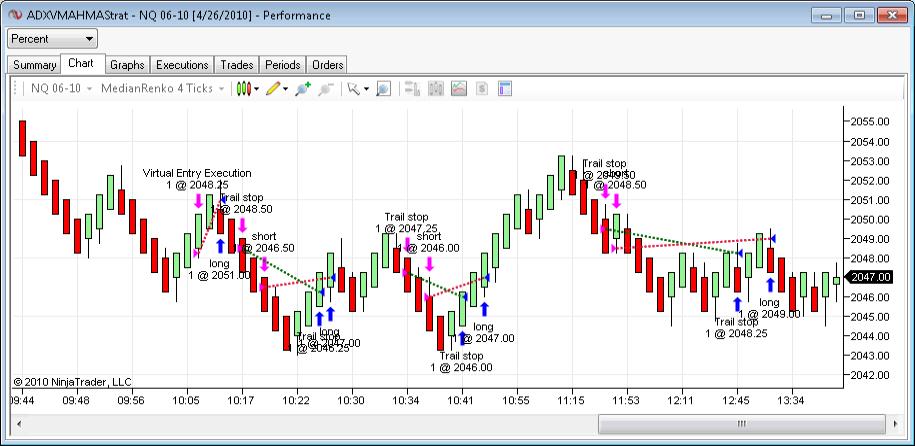
Task: Click the 2055.00 price axis label
Action: [x=871, y=121]
